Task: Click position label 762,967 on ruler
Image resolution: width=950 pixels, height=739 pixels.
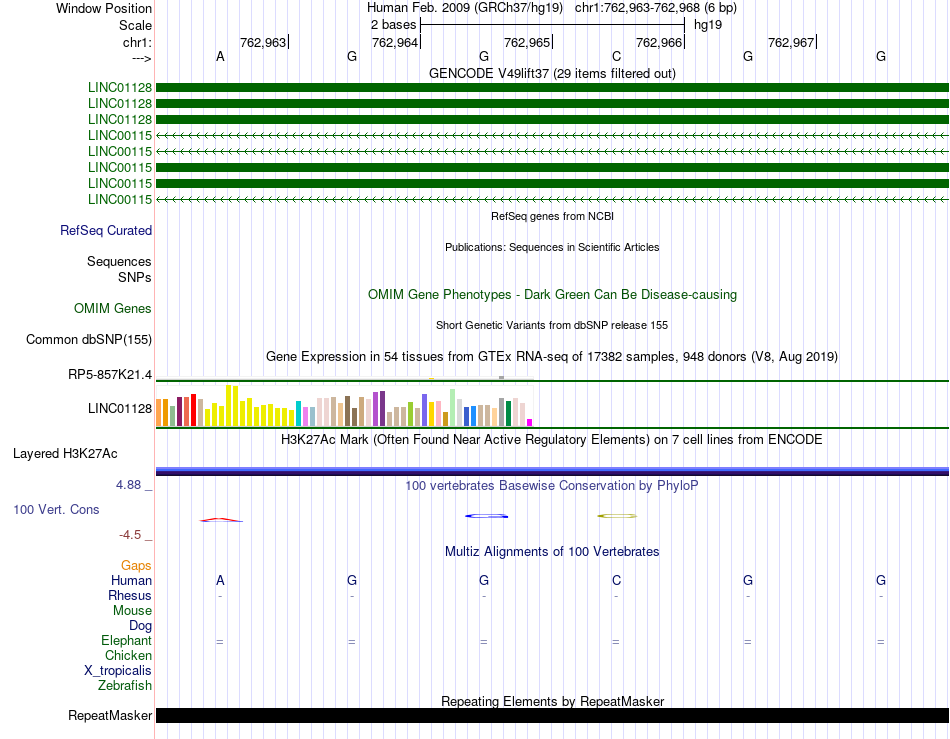Action: pyautogui.click(x=791, y=42)
